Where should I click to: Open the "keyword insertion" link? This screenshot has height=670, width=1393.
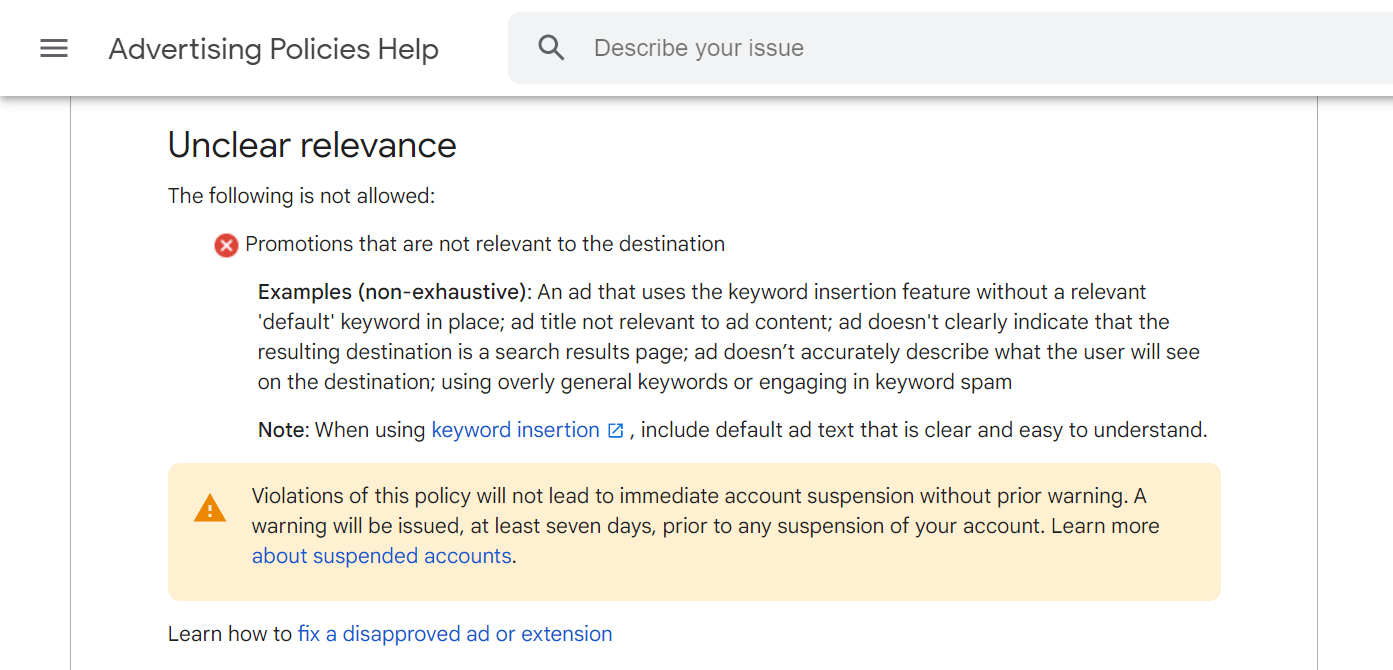(515, 430)
